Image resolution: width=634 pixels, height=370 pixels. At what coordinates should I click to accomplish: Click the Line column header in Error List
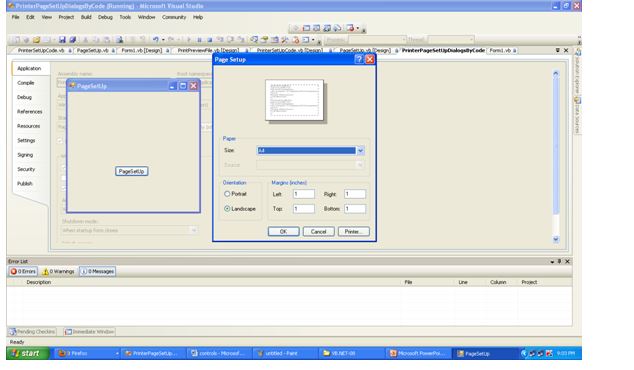pyautogui.click(x=463, y=282)
